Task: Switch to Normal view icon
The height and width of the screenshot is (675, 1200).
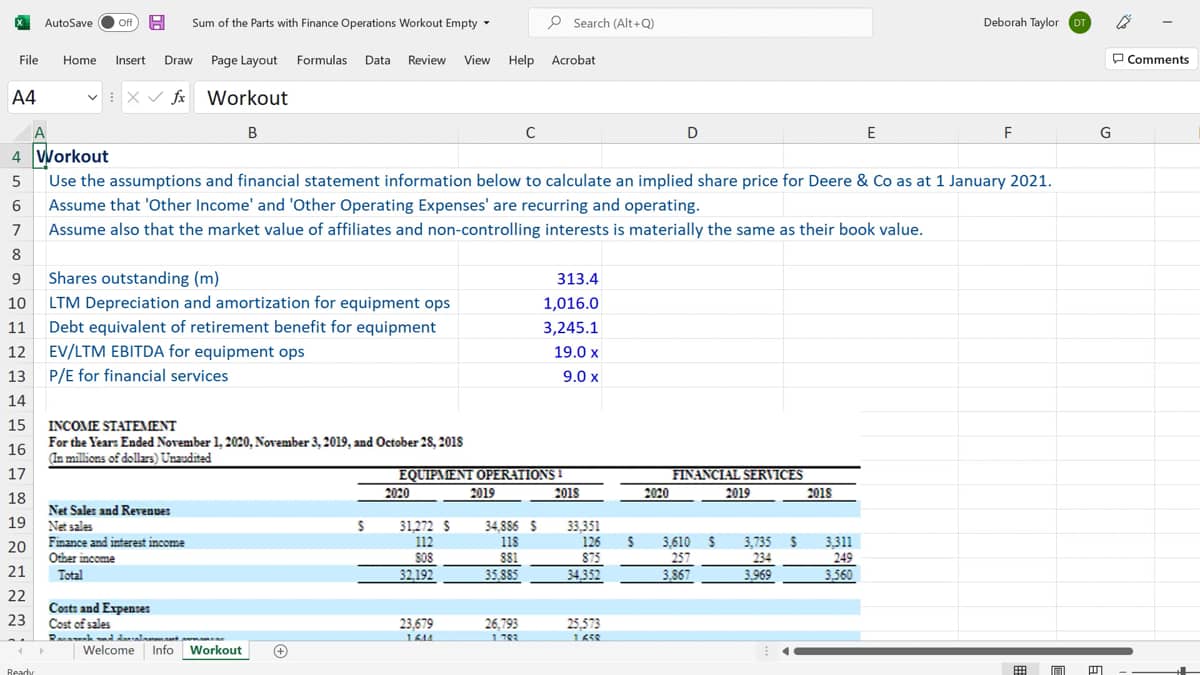Action: [1019, 673]
